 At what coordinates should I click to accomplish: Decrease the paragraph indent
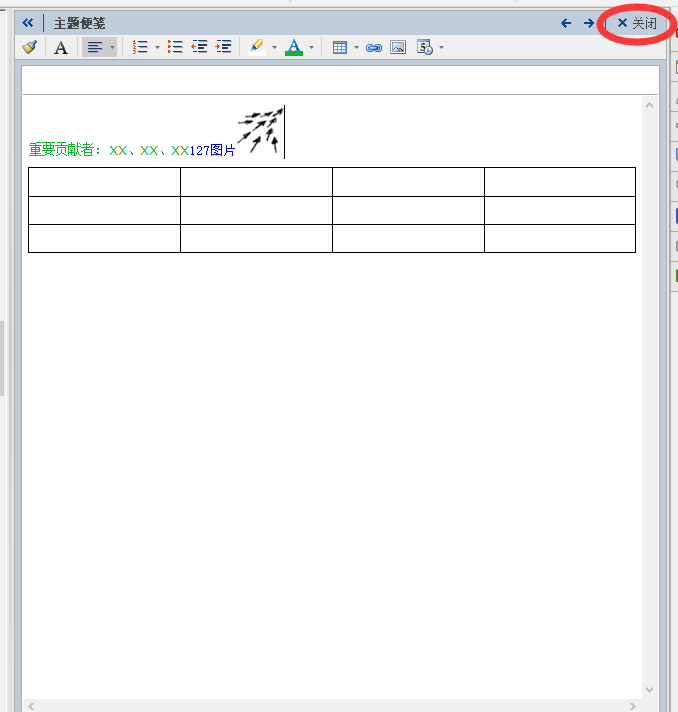(199, 47)
